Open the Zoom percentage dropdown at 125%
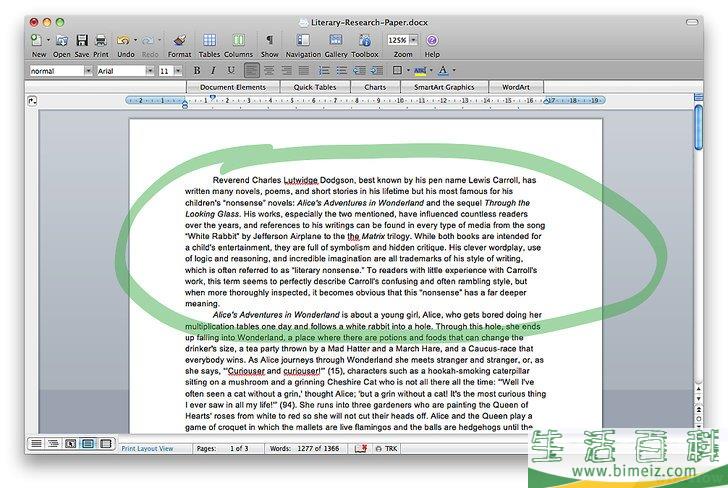 [413, 40]
